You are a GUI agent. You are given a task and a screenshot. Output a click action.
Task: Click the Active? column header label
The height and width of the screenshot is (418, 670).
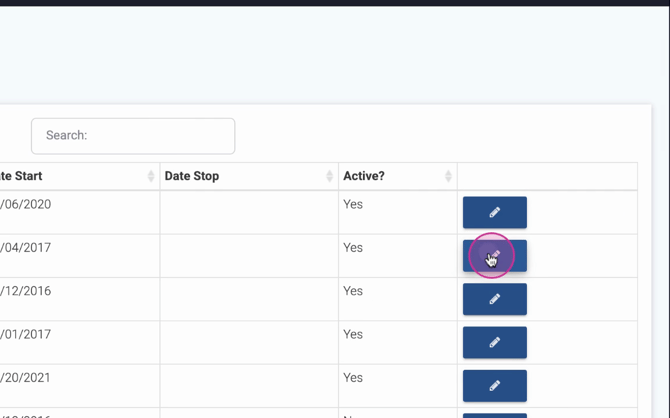tap(364, 176)
